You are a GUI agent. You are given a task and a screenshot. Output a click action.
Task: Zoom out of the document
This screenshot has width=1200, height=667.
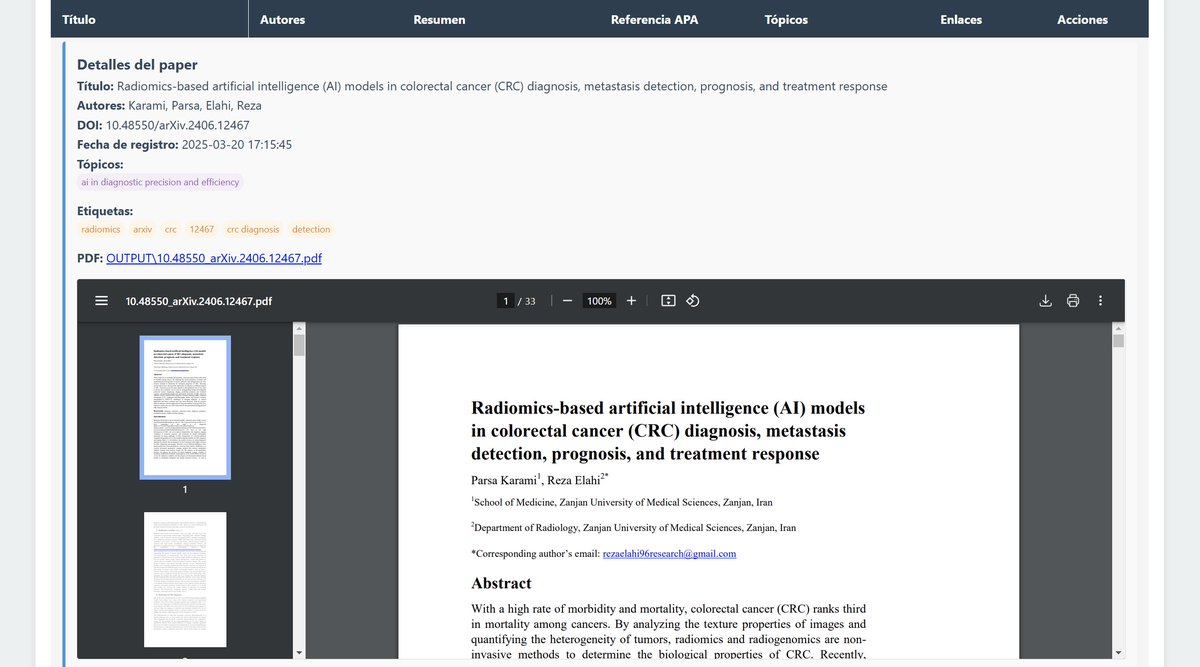point(566,300)
